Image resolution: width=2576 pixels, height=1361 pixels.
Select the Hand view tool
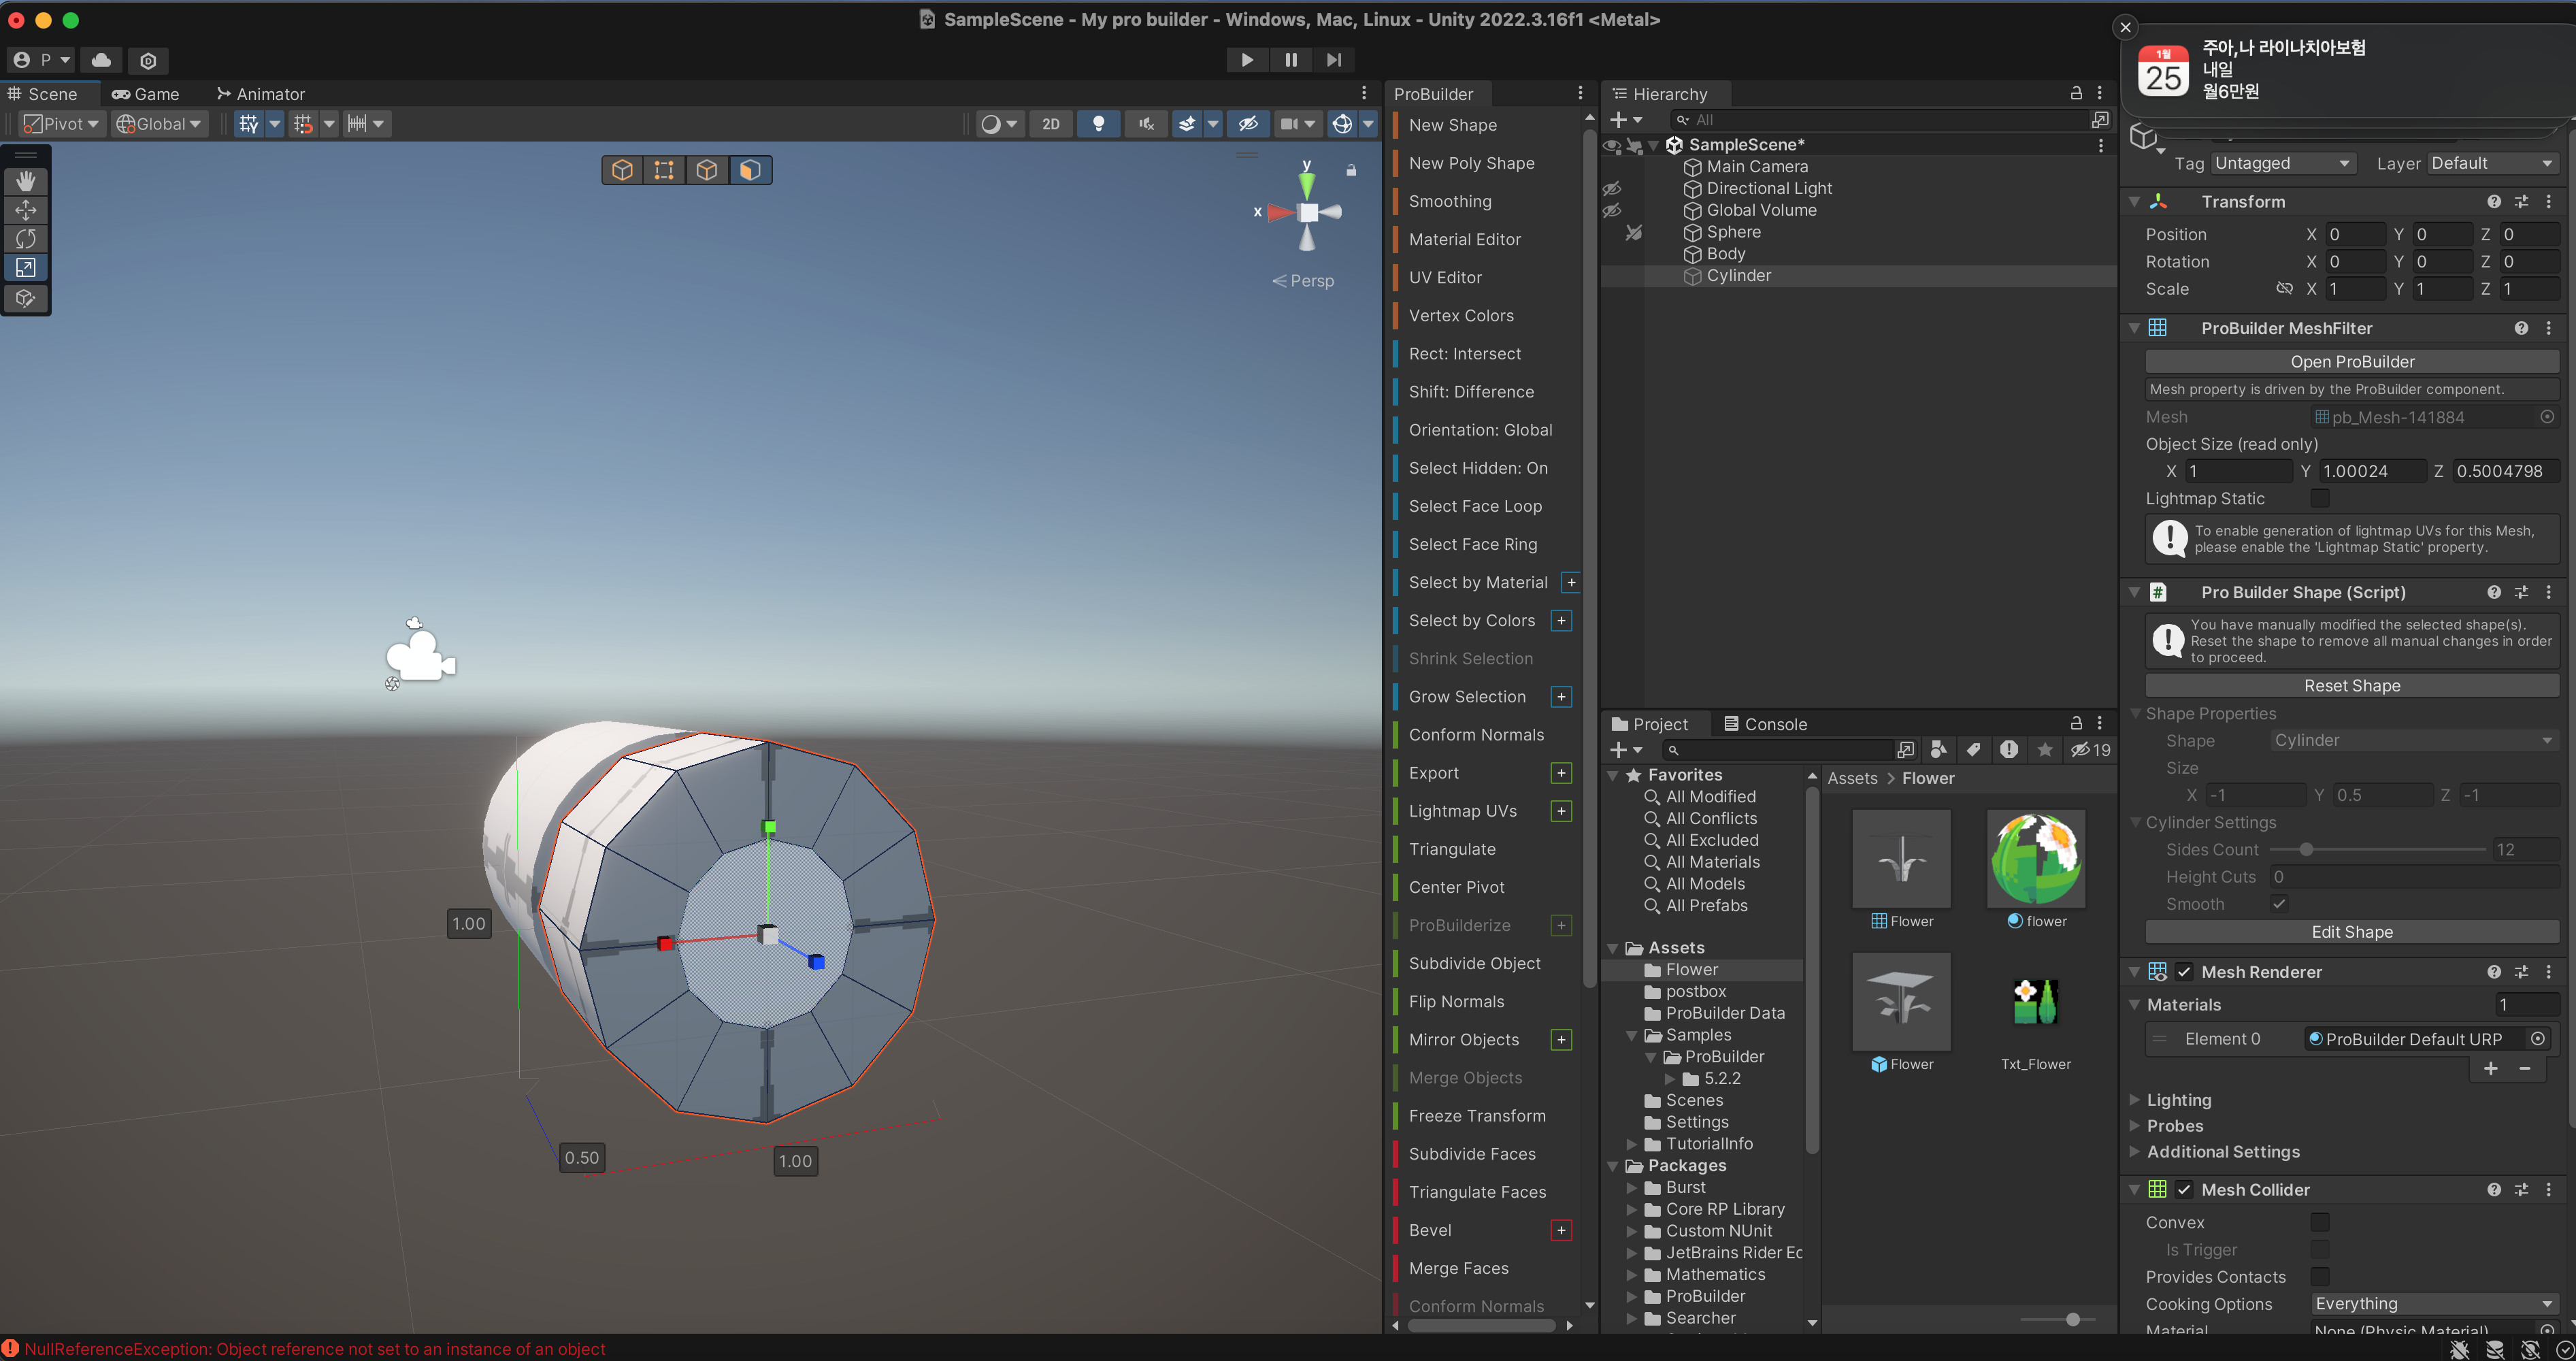pyautogui.click(x=26, y=181)
